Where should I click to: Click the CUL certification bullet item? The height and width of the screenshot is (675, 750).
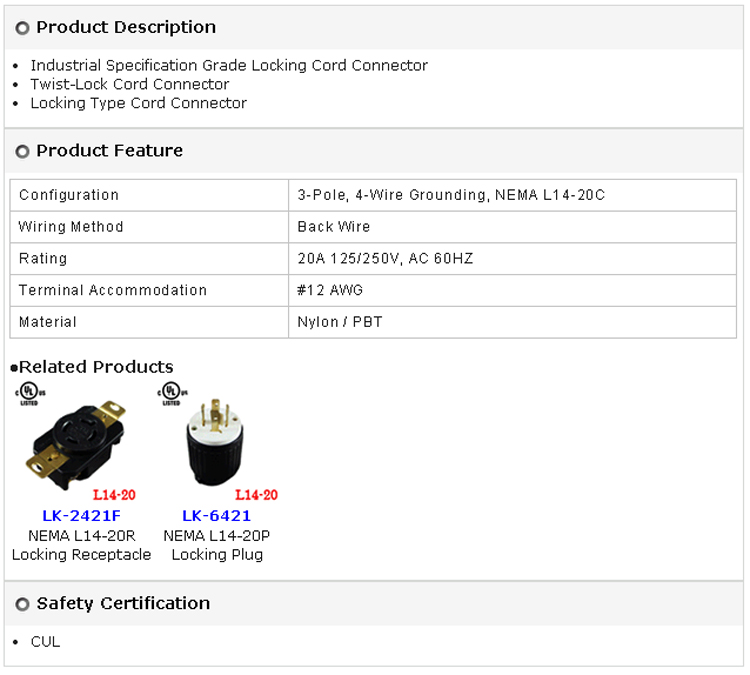(45, 642)
